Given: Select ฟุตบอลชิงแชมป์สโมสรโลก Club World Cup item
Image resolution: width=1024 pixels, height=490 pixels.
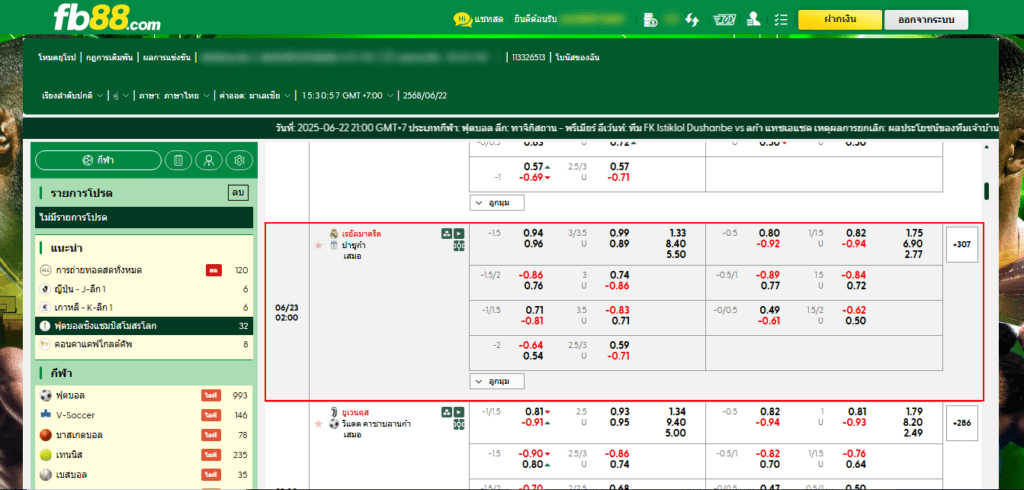Looking at the screenshot, I should pos(144,326).
